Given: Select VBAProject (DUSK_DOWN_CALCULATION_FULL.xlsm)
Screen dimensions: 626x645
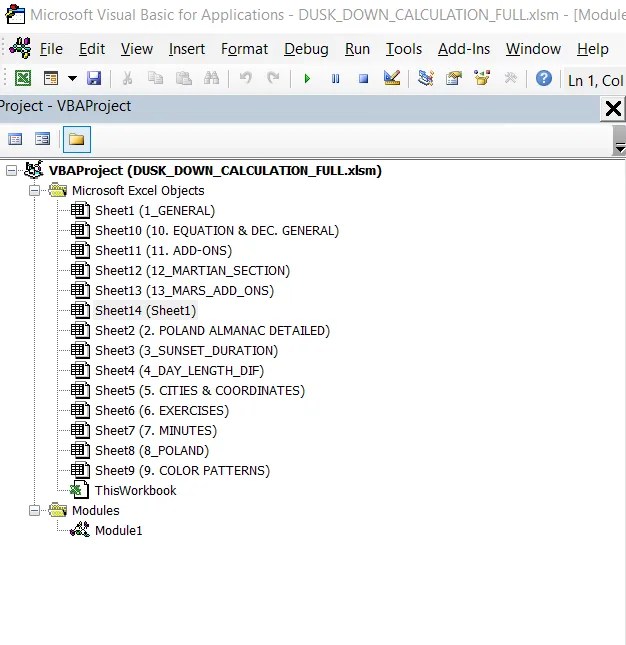Looking at the screenshot, I should pyautogui.click(x=215, y=170).
